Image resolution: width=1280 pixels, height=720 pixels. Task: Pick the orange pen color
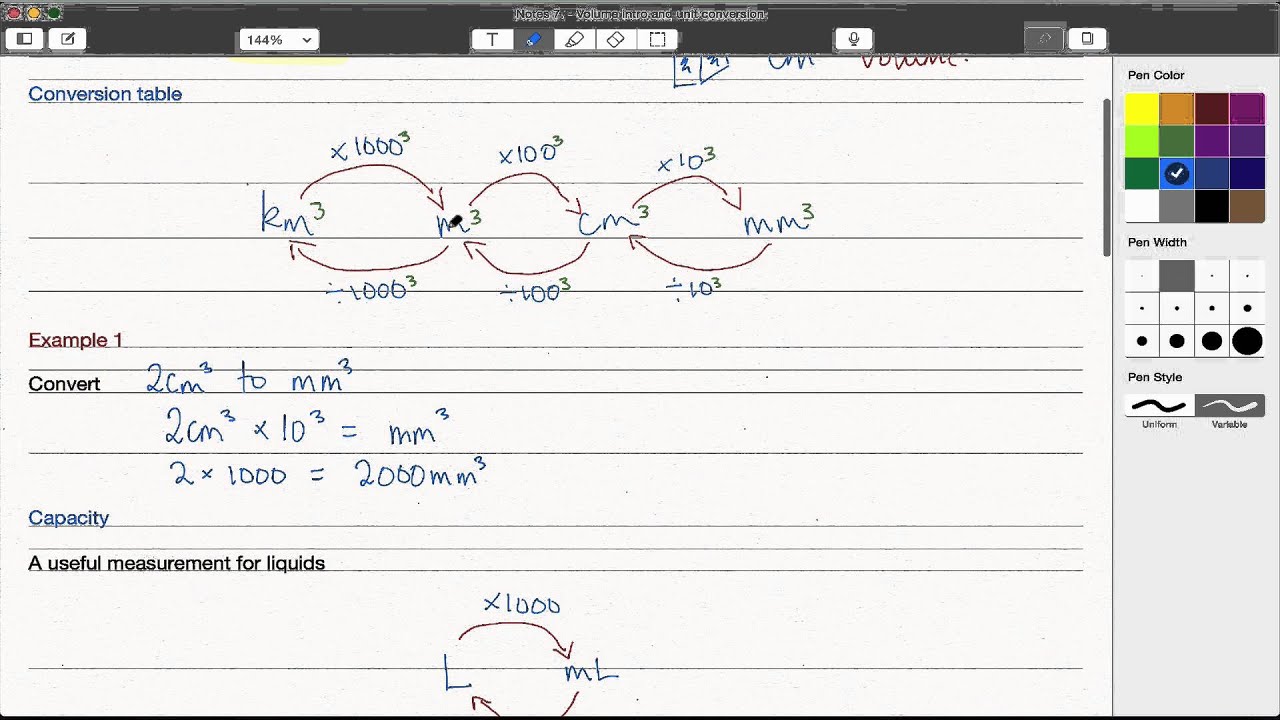click(1177, 109)
